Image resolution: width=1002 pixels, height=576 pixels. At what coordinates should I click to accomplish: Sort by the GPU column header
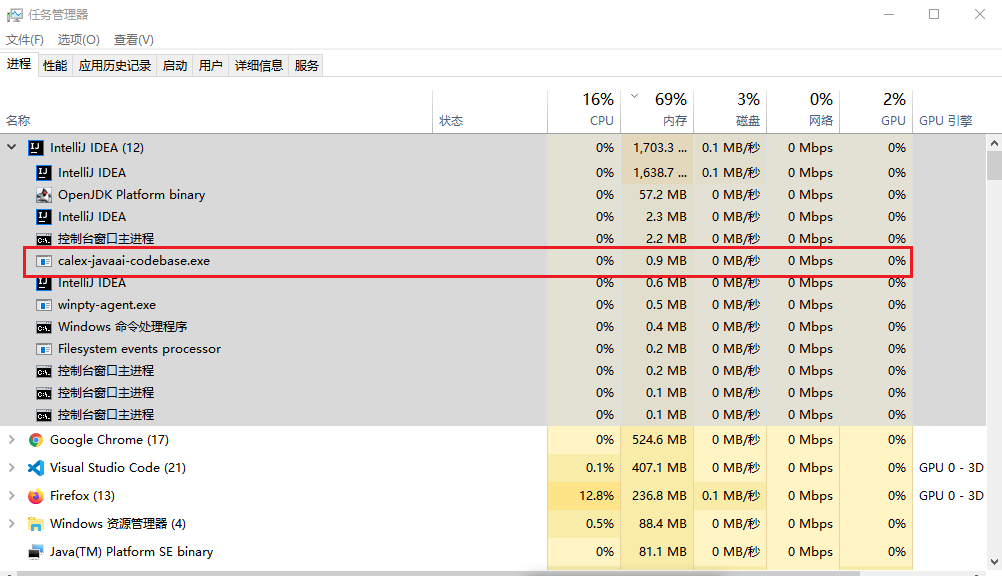pyautogui.click(x=876, y=111)
